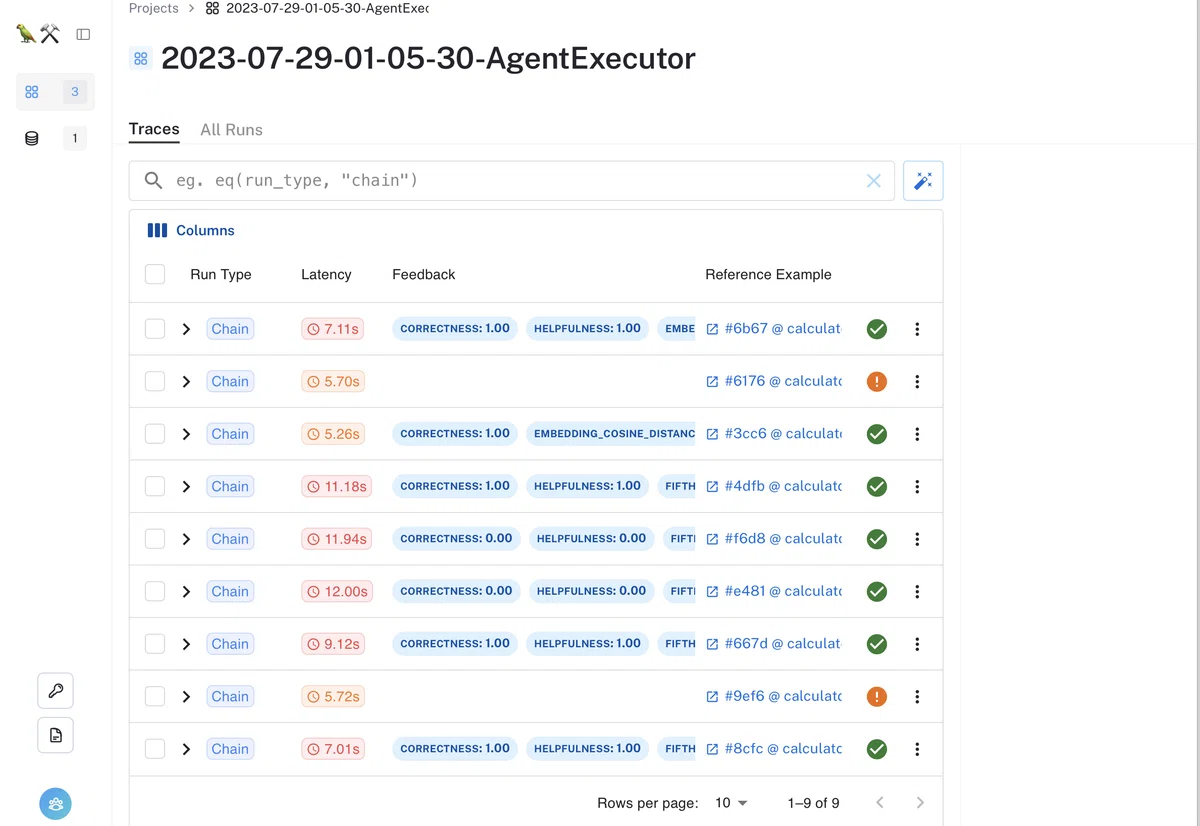Screen dimensions: 1200x826
Task: Open more options for #667d row
Action: click(917, 644)
